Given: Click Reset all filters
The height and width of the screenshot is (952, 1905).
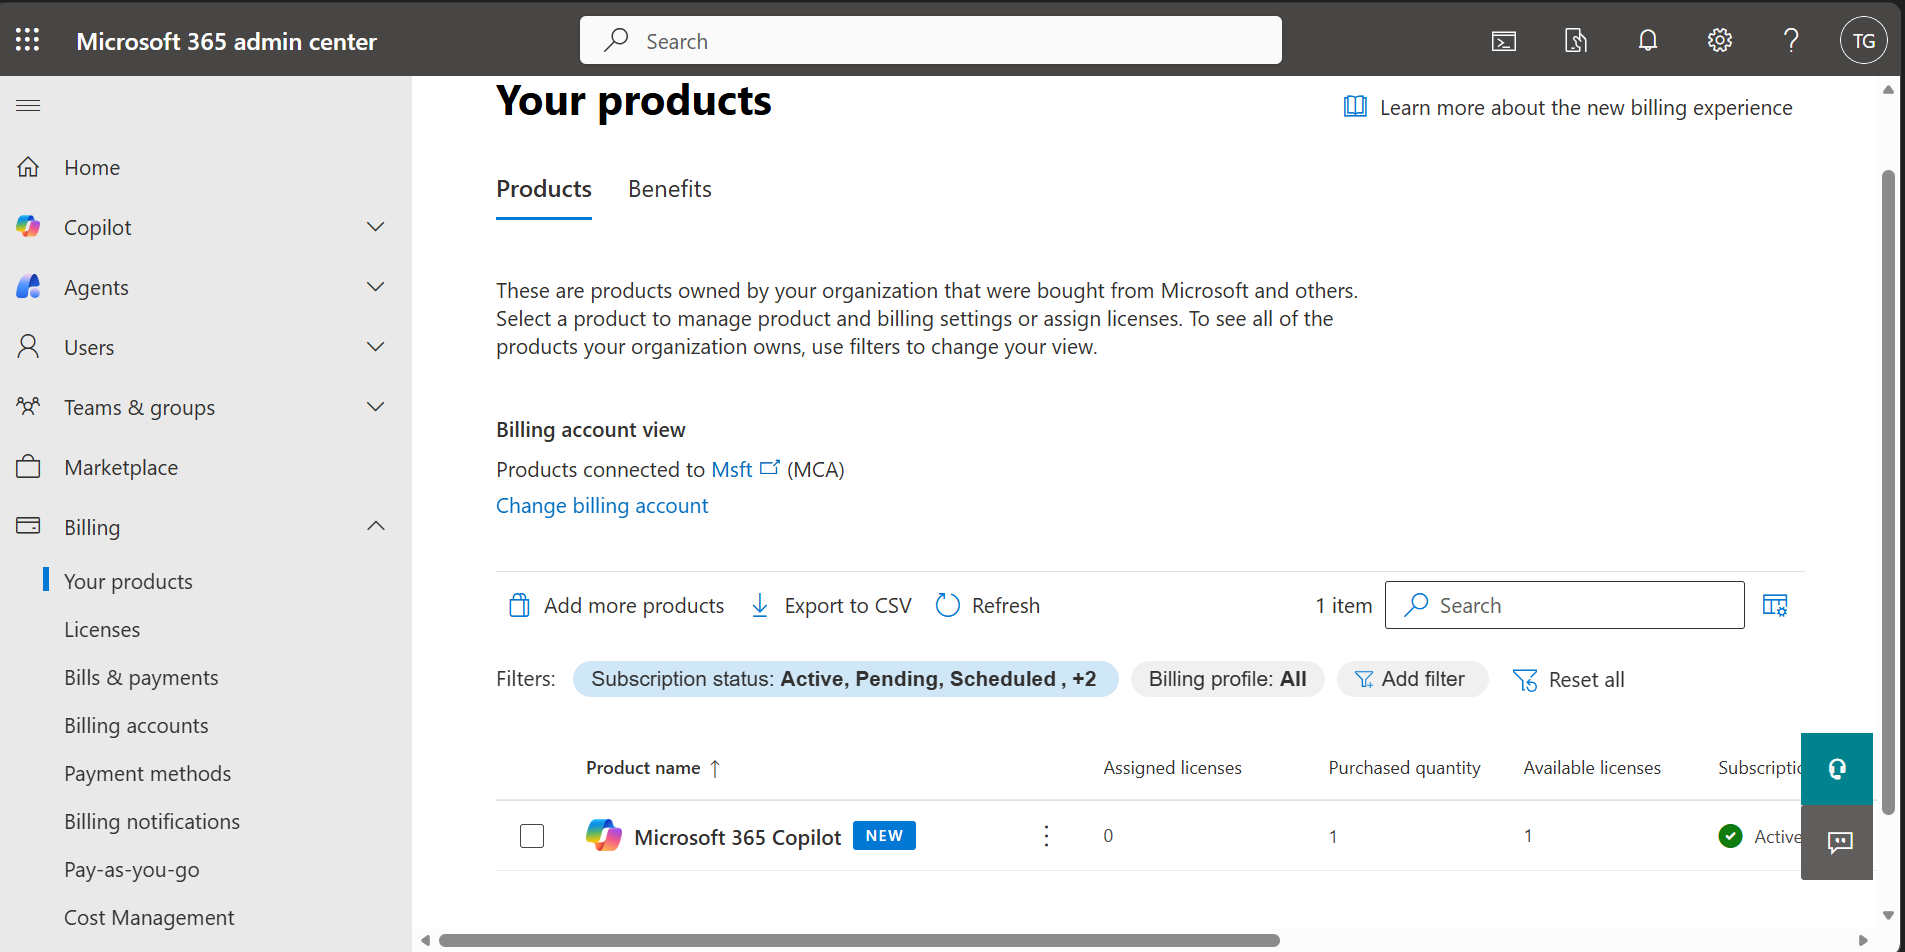Looking at the screenshot, I should click(x=1568, y=680).
